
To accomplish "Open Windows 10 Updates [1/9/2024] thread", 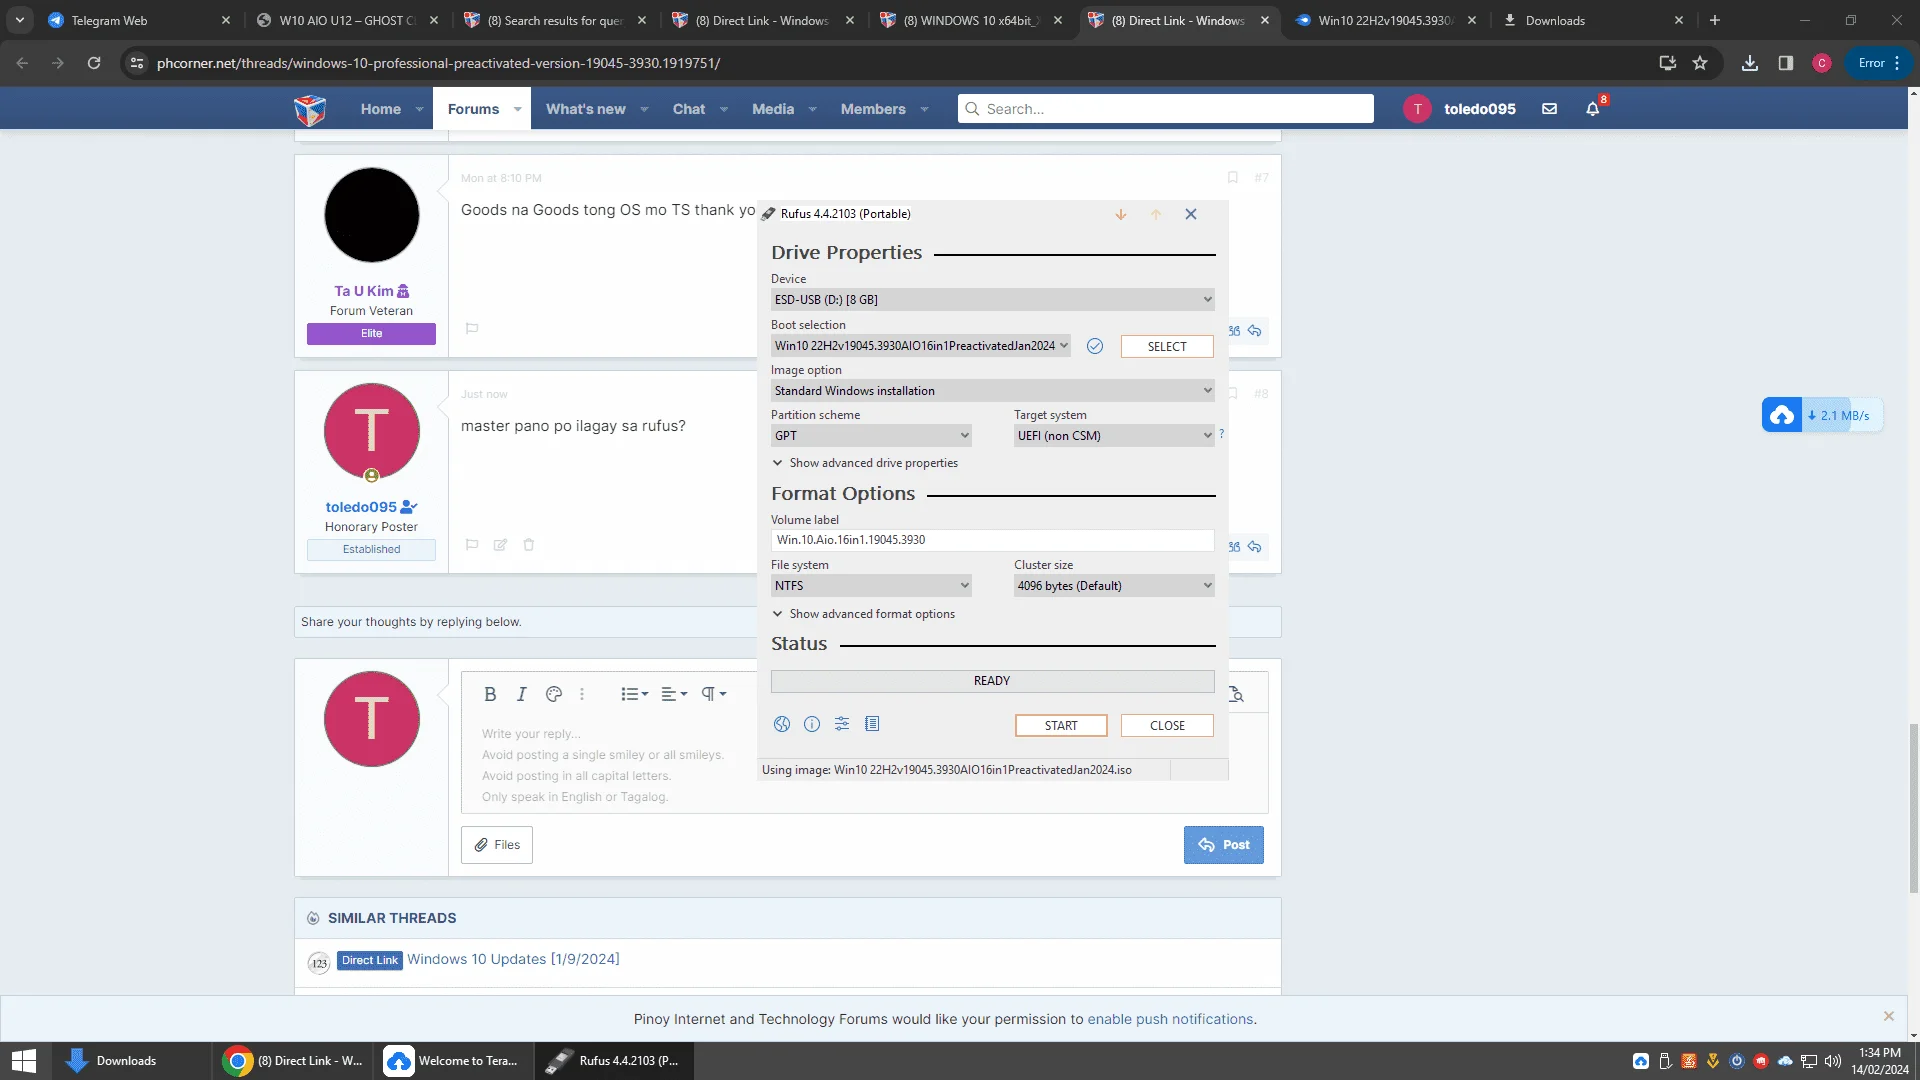I will pyautogui.click(x=513, y=959).
